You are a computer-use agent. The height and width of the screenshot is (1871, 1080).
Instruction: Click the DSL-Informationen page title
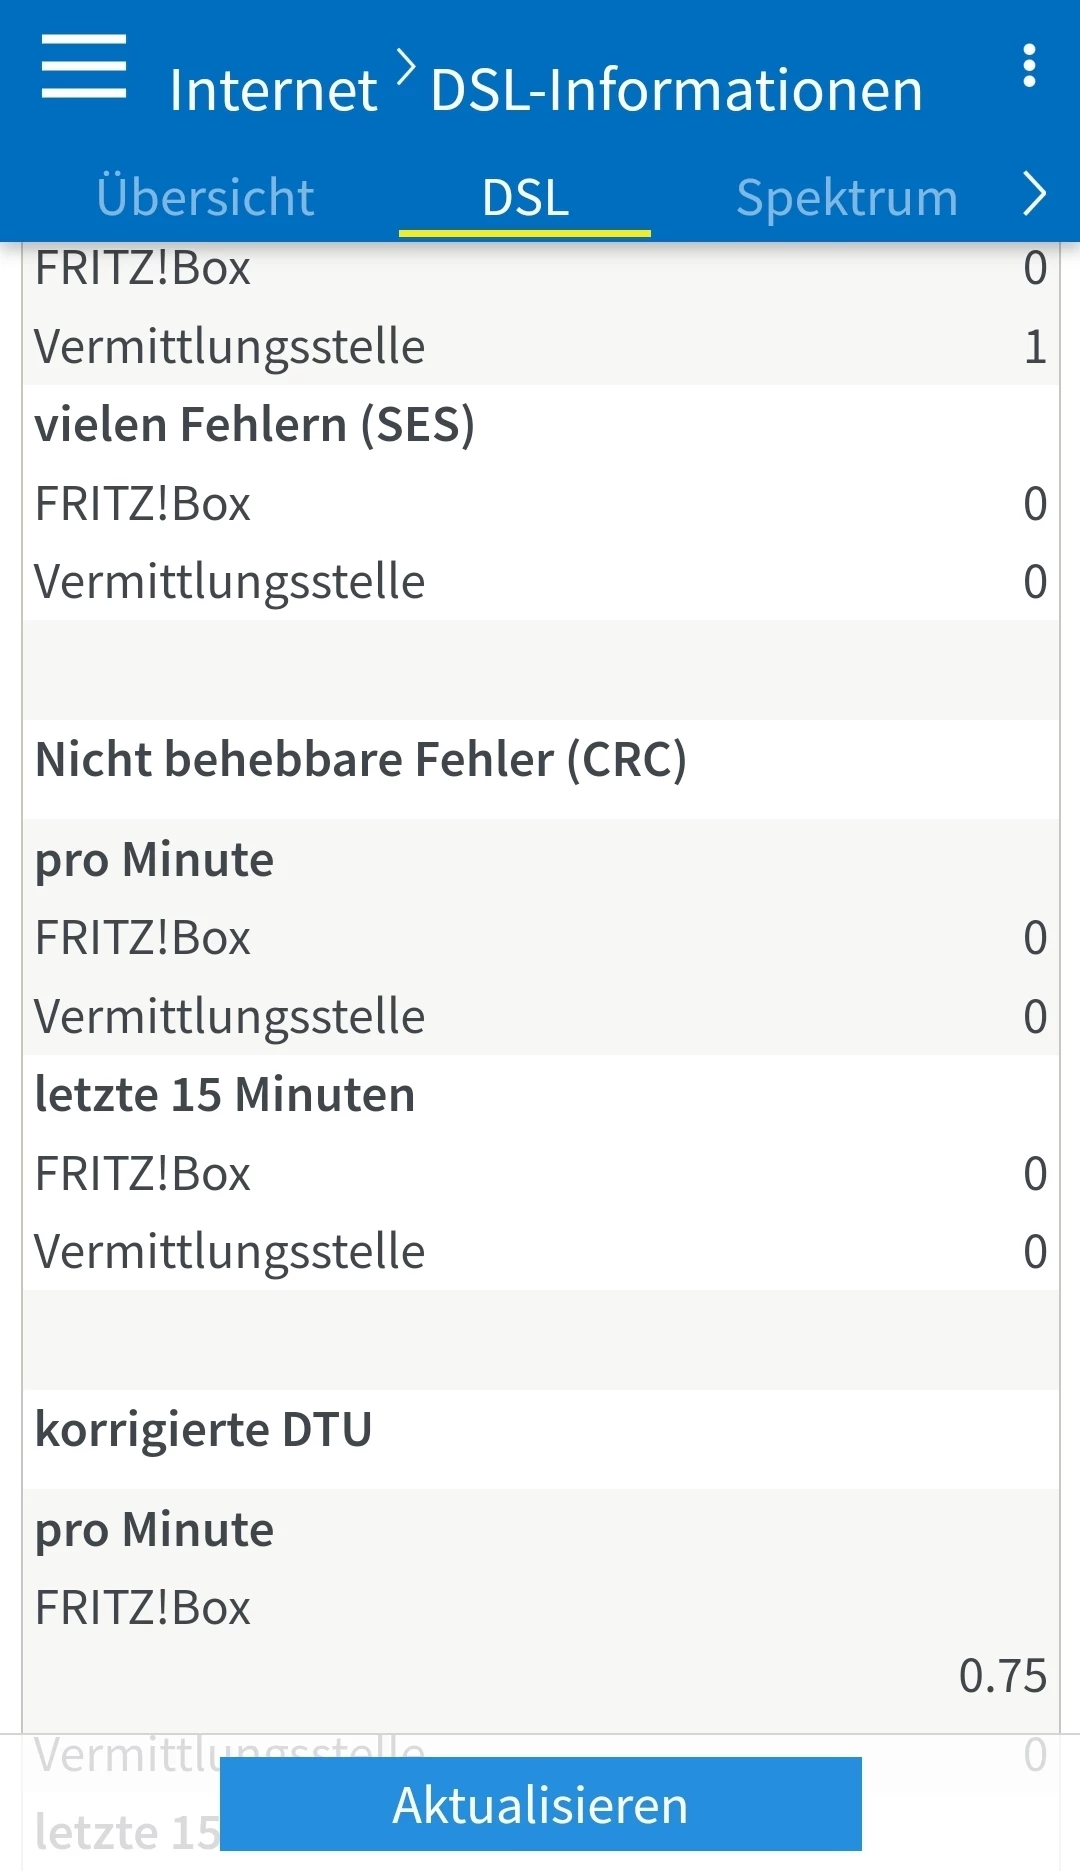pyautogui.click(x=676, y=90)
